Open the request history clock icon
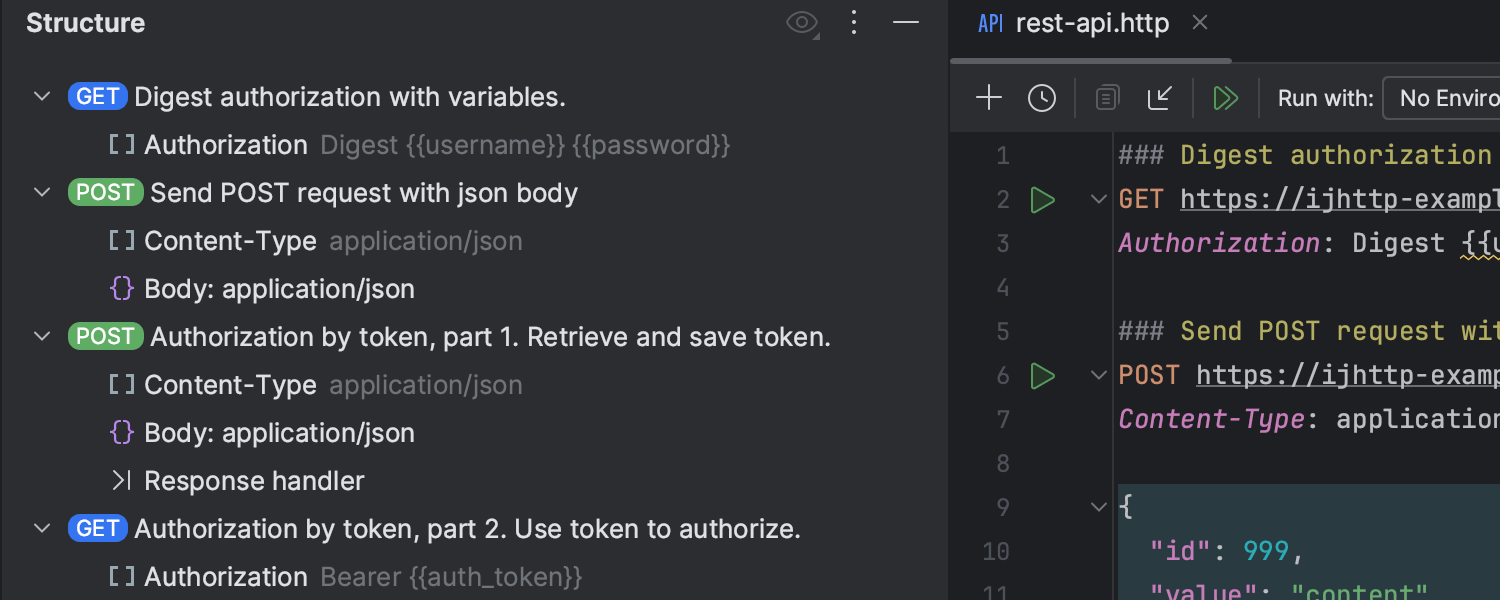The image size is (1500, 600). 1042,98
